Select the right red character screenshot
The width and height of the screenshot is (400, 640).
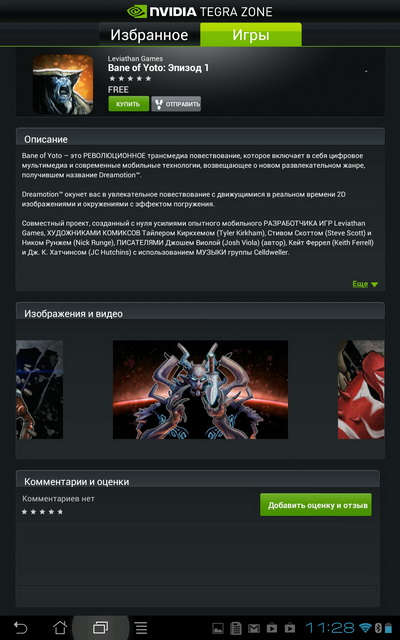(361, 390)
